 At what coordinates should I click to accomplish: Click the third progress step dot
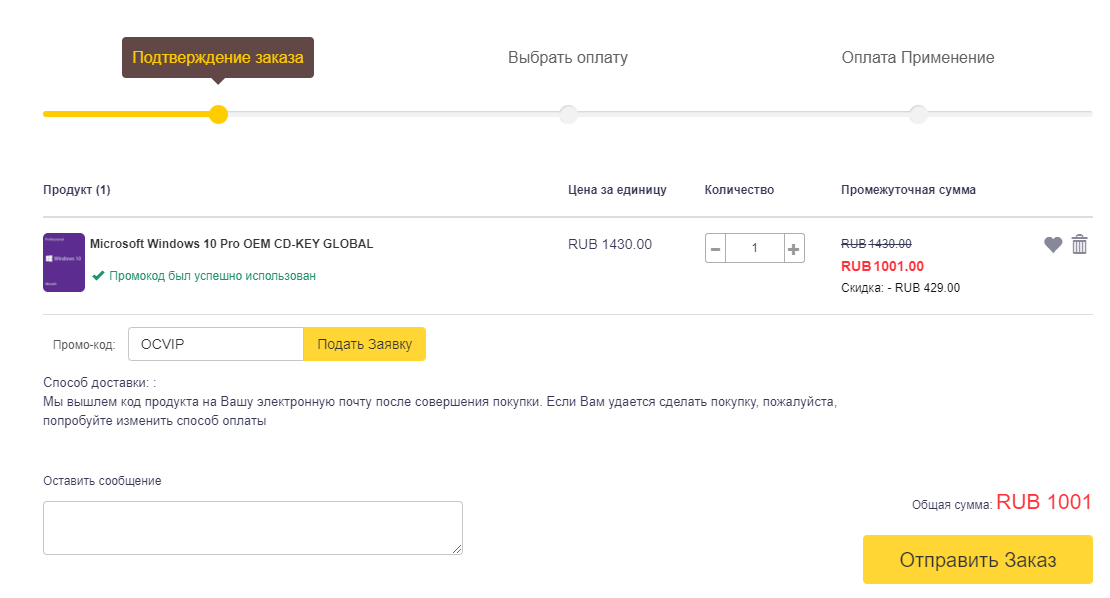click(x=918, y=114)
